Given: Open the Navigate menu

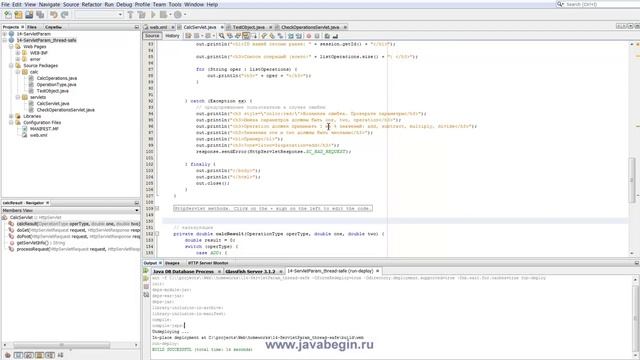Looking at the screenshot, I should coord(49,4).
